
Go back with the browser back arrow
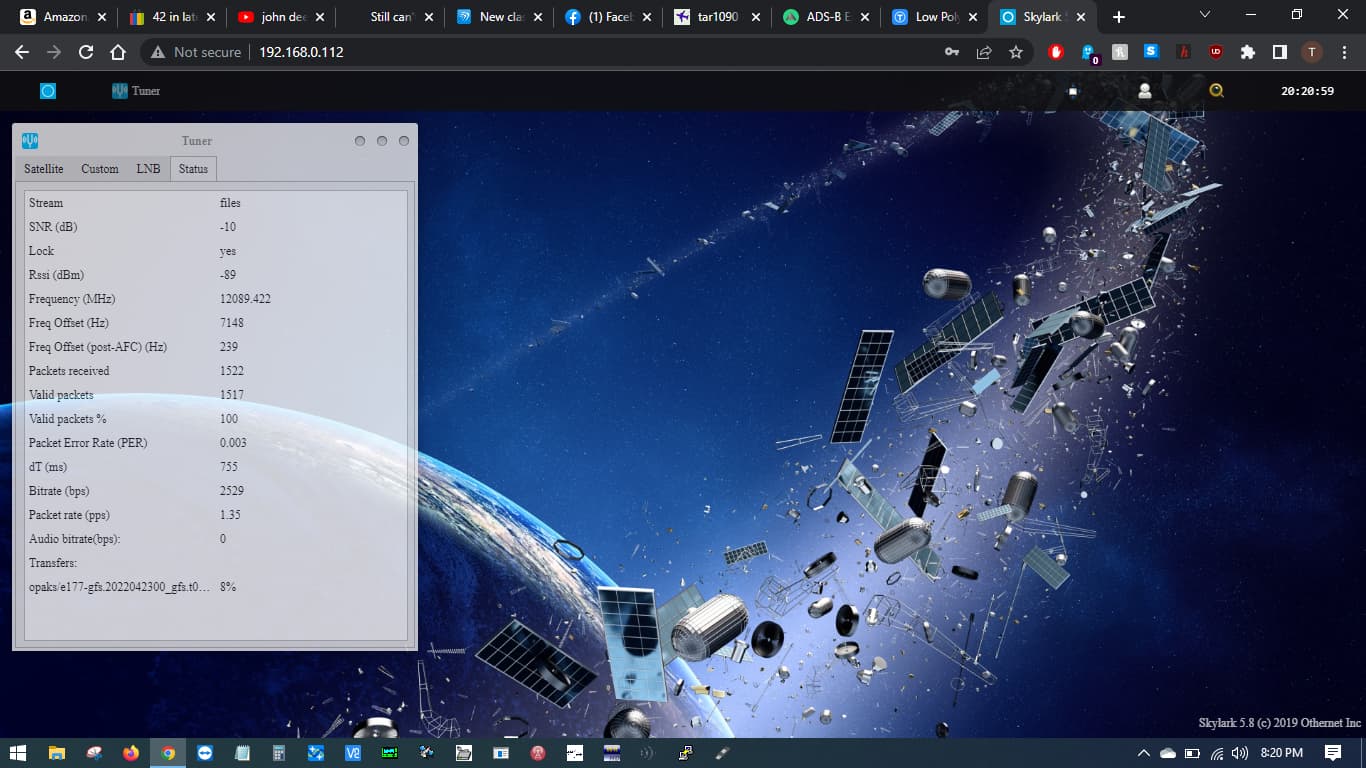click(x=22, y=52)
